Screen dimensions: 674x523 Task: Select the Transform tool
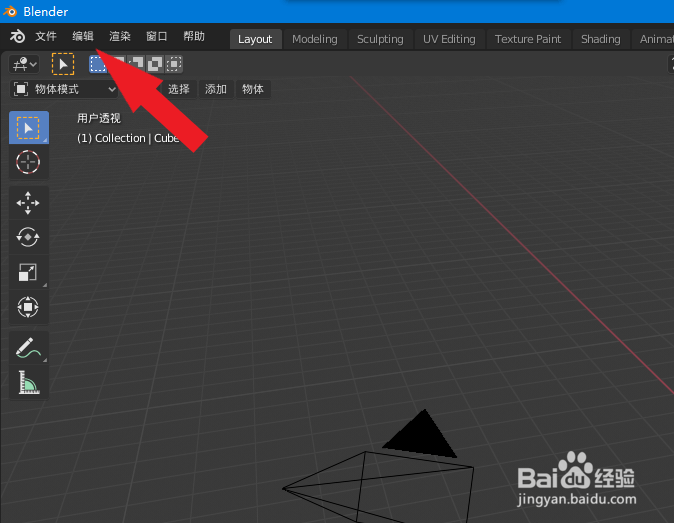coord(29,307)
